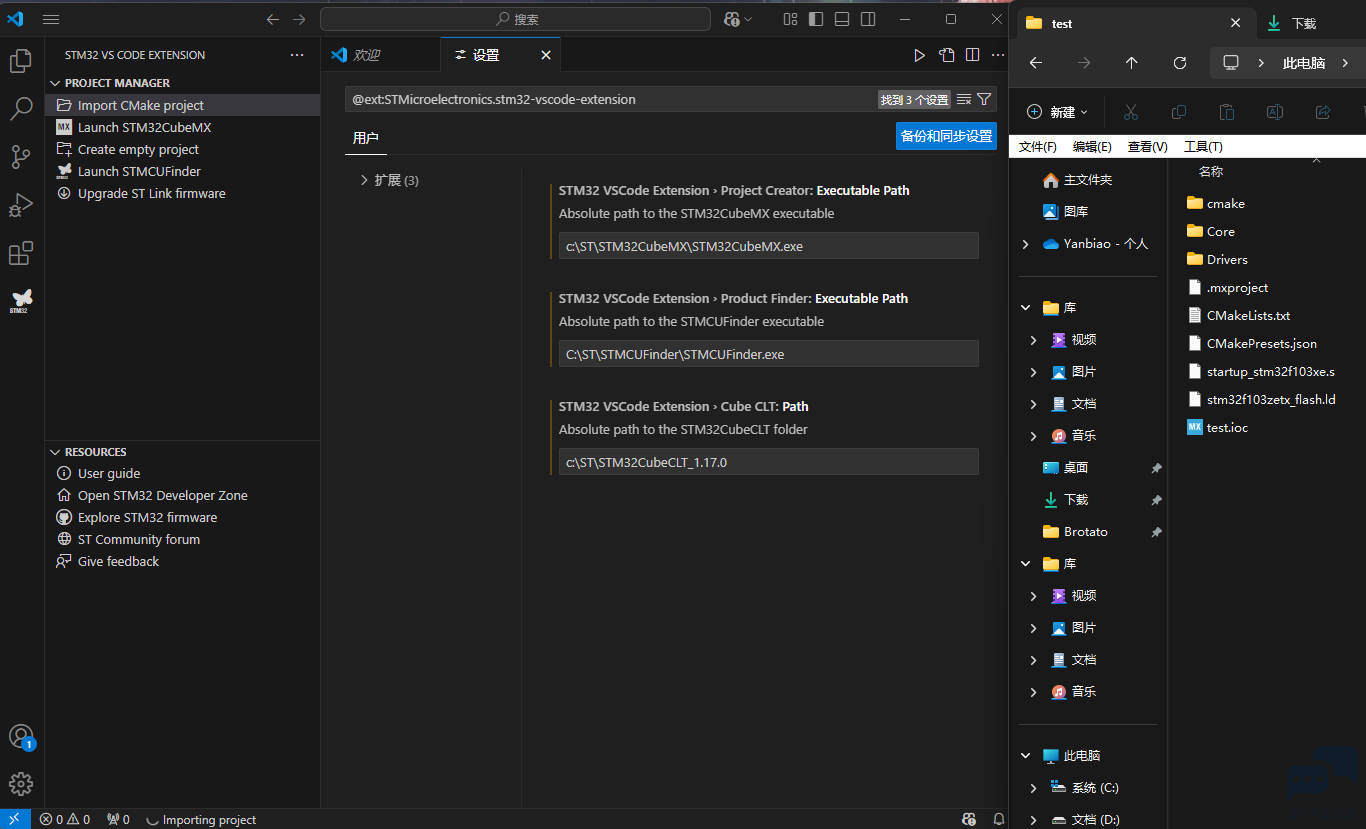The height and width of the screenshot is (829, 1366).
Task: Click the Cut scissors icon in File Explorer
Action: click(1131, 112)
